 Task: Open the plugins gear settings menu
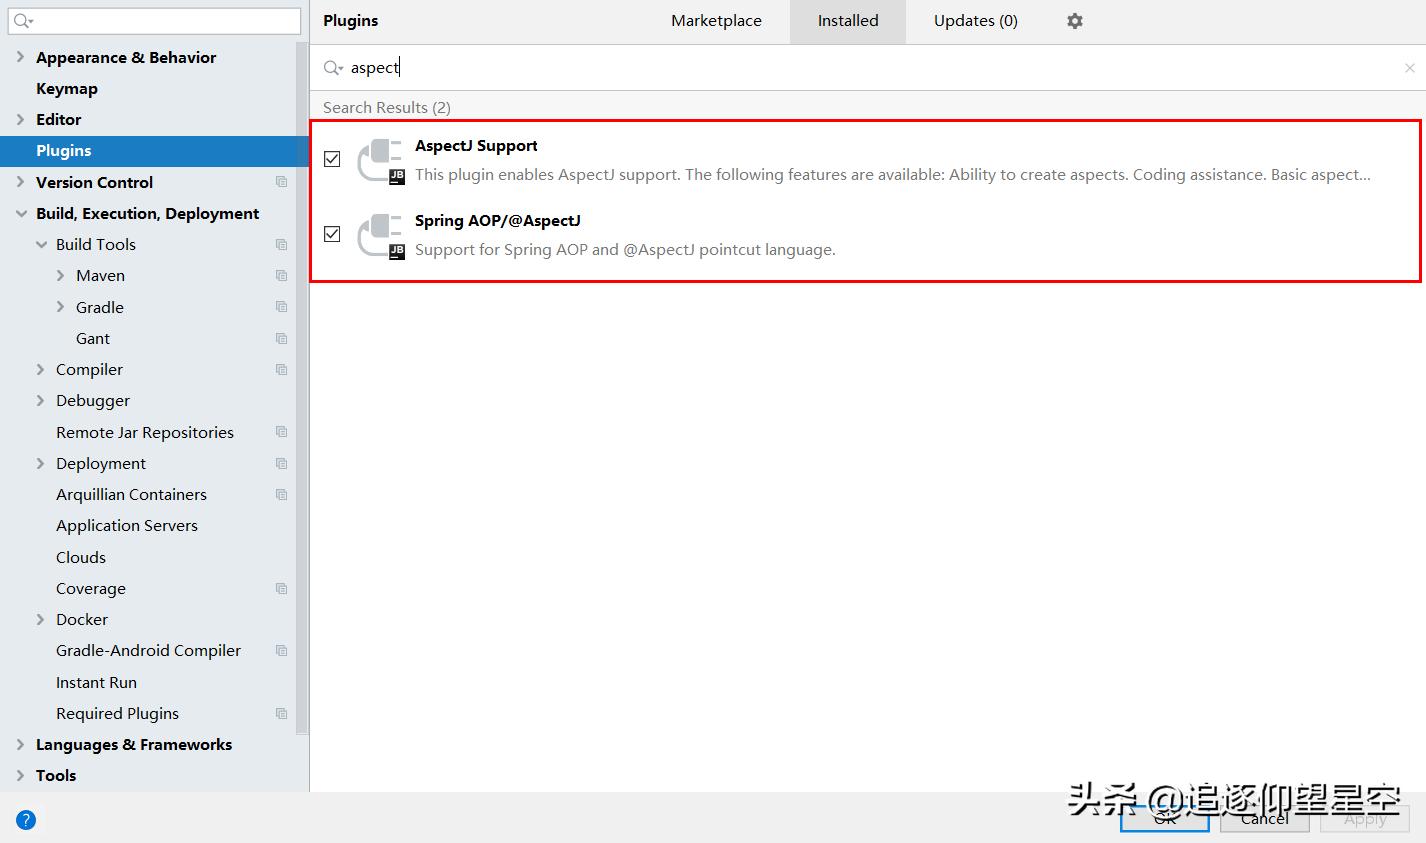1075,21
